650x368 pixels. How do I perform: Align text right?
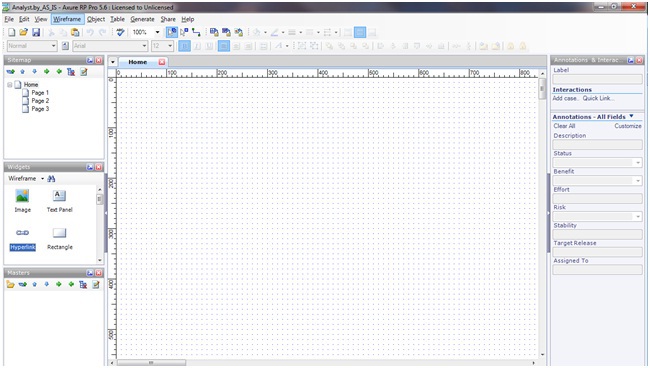(x=248, y=46)
